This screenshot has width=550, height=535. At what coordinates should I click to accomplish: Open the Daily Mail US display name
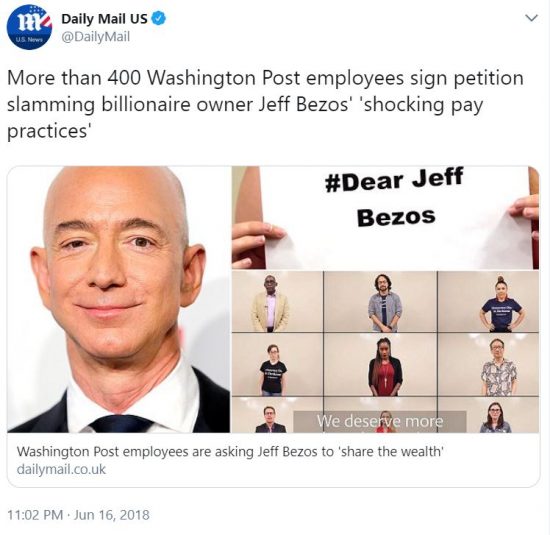[x=104, y=19]
